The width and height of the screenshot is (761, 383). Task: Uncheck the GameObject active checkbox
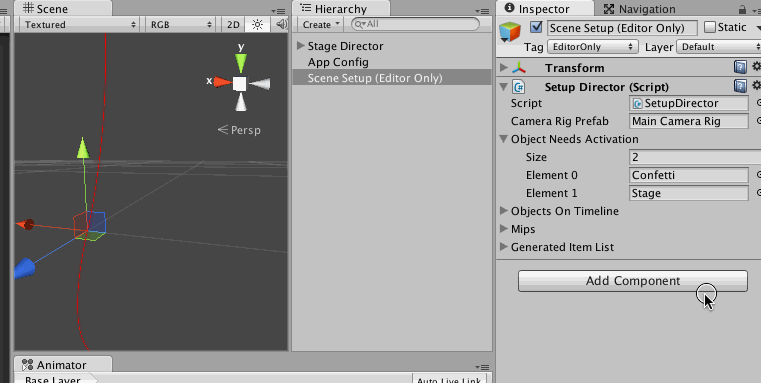536,27
